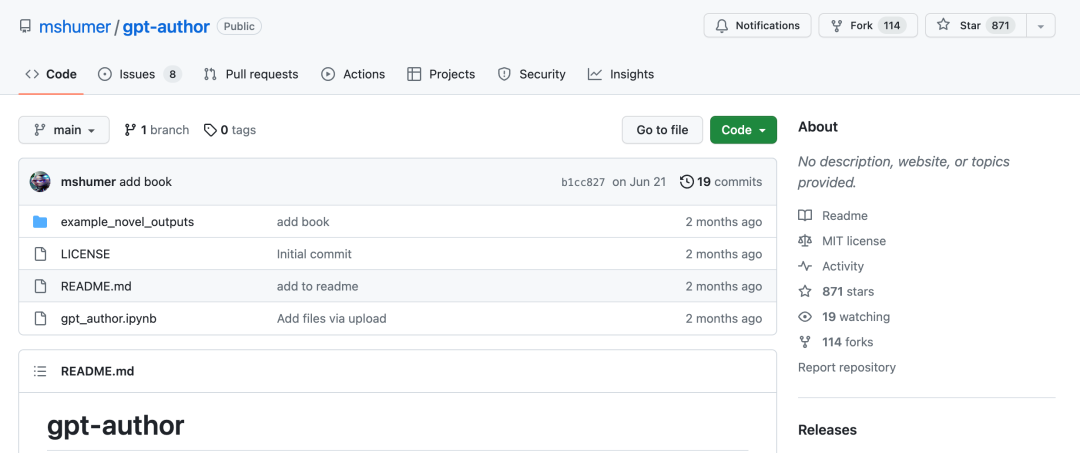This screenshot has width=1080, height=453.
Task: Click the Go to file button
Action: pyautogui.click(x=662, y=129)
